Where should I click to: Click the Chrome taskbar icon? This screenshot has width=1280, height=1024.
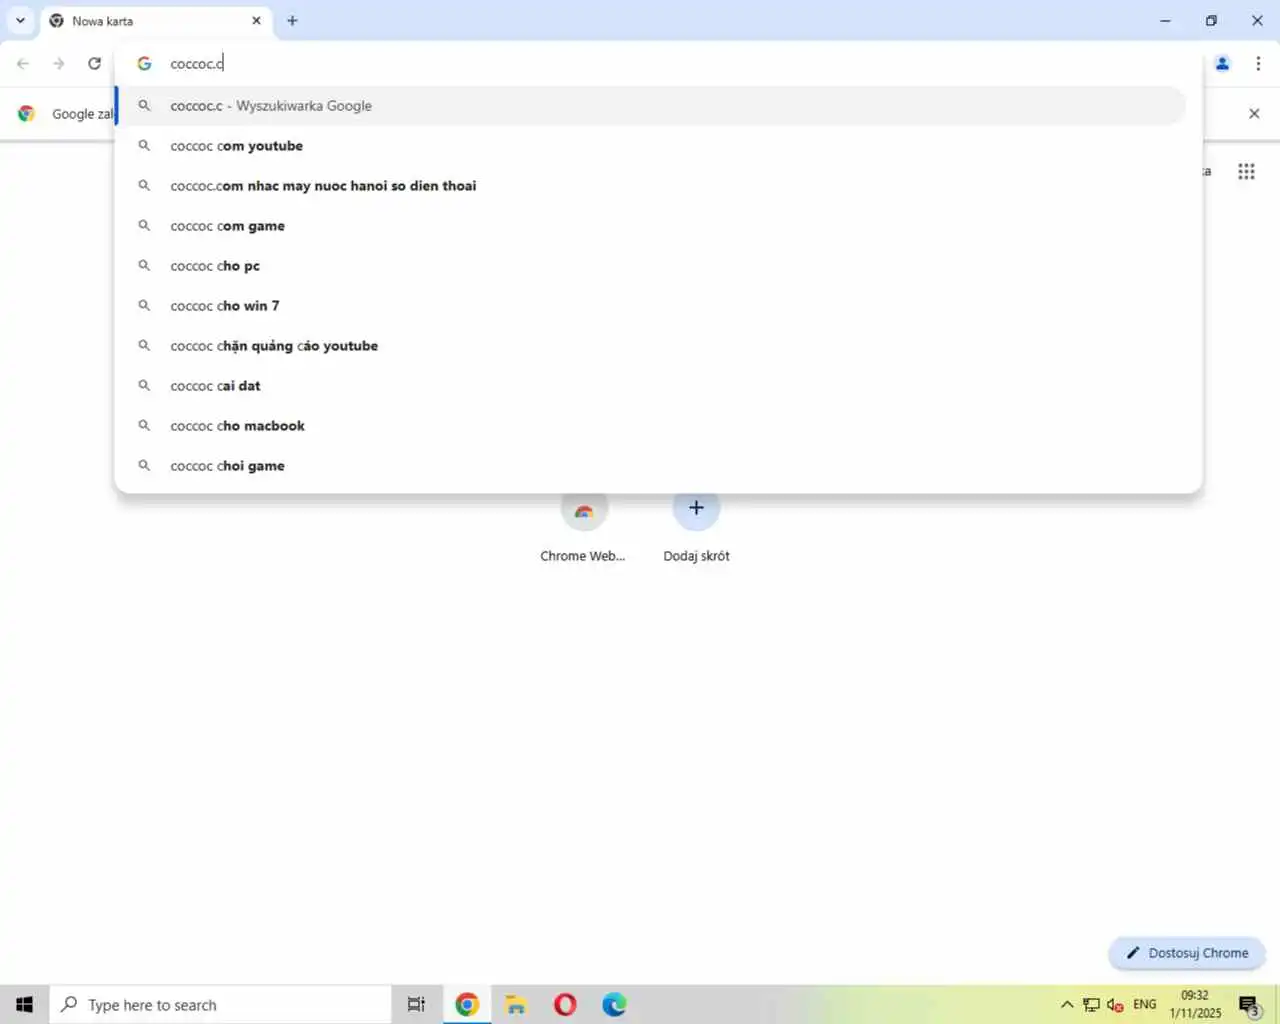pyautogui.click(x=467, y=1004)
